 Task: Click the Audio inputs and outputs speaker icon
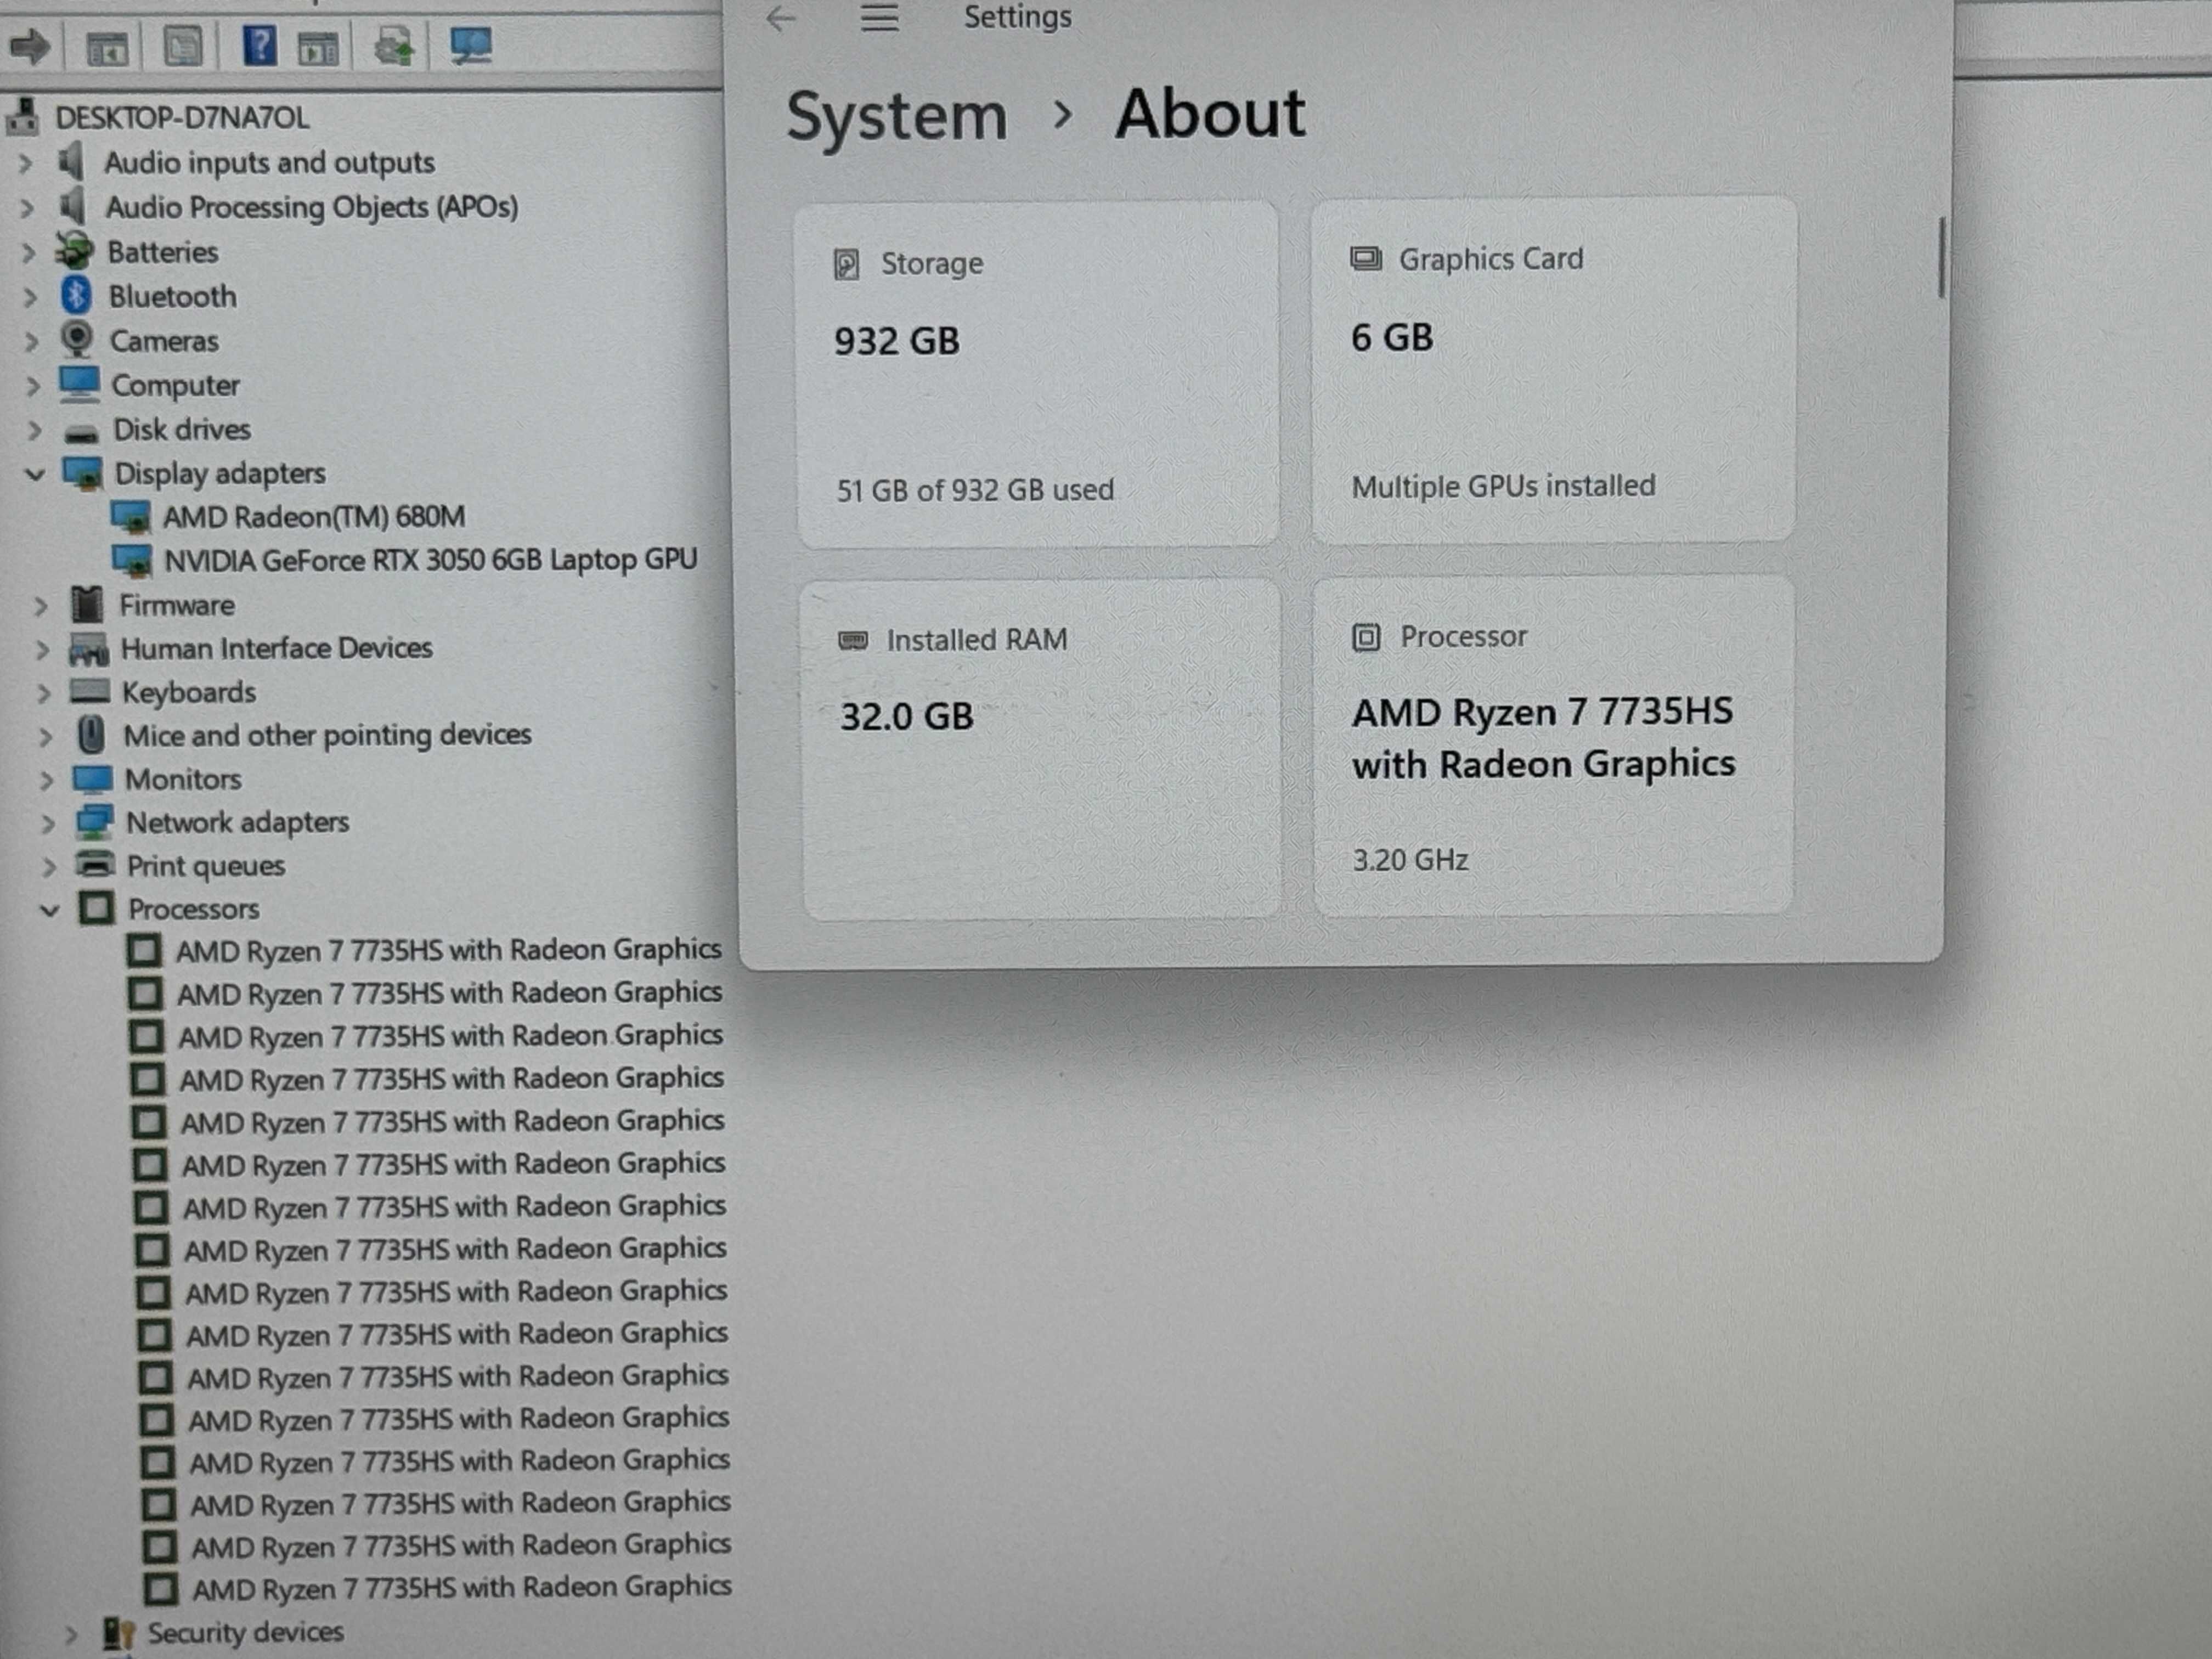[x=70, y=161]
